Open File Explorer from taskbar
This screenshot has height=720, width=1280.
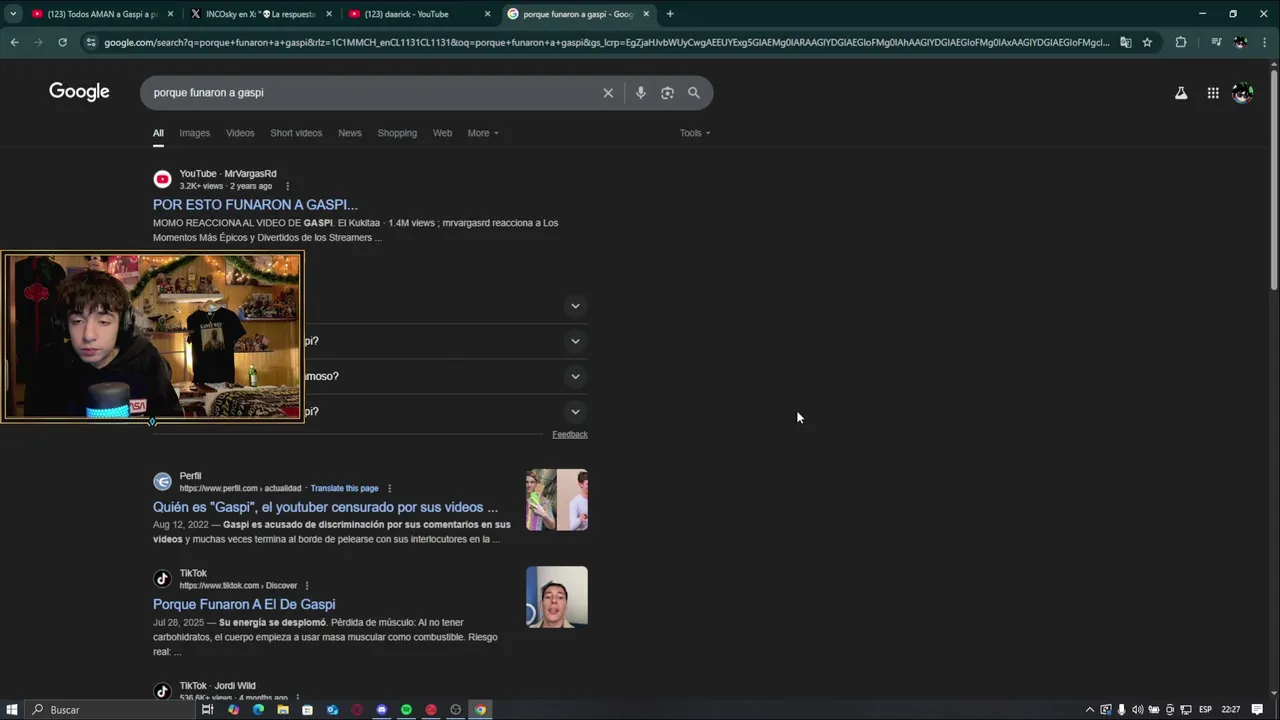click(x=283, y=710)
